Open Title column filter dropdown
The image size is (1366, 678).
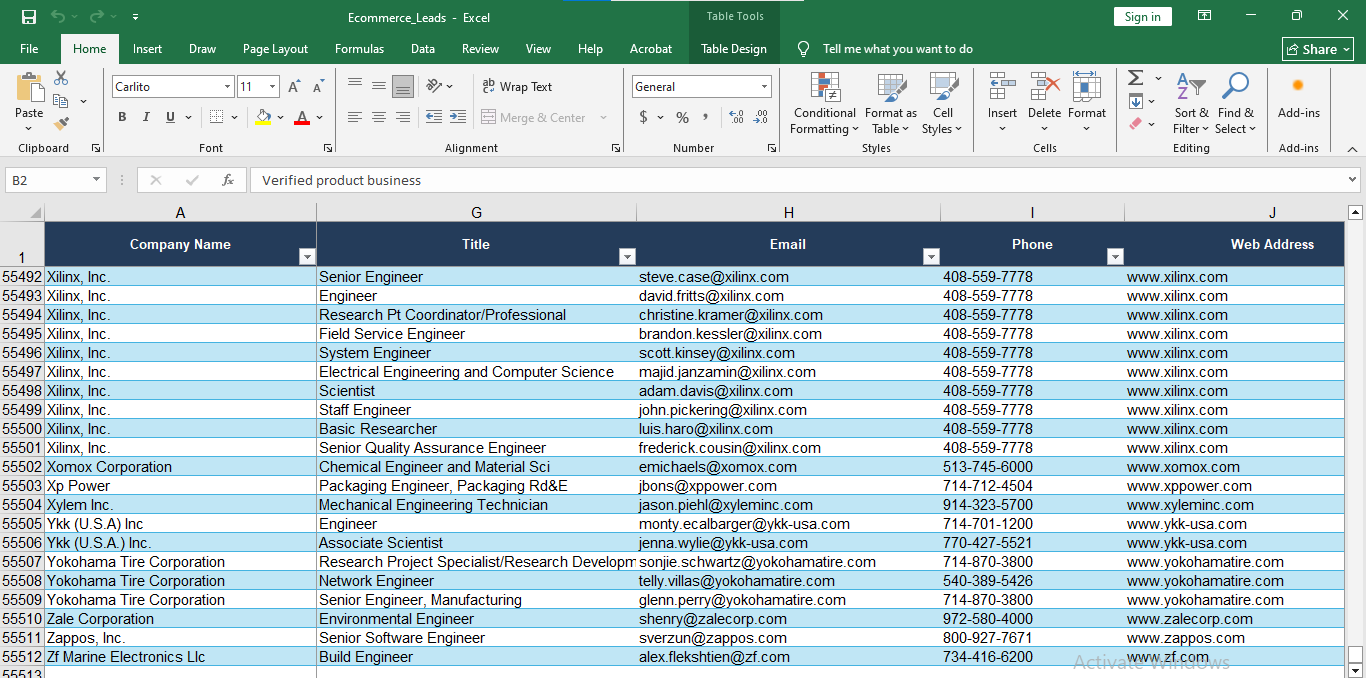pos(627,257)
